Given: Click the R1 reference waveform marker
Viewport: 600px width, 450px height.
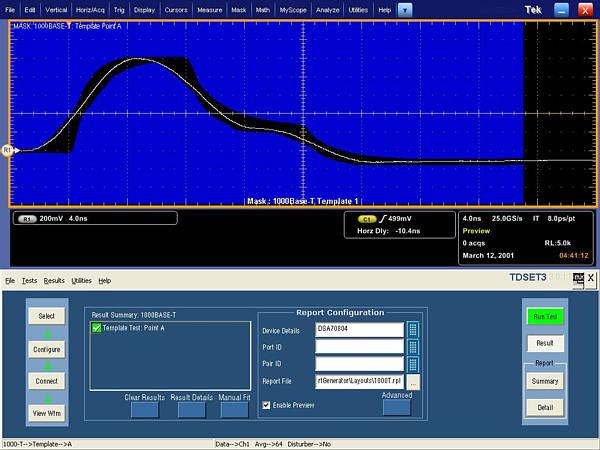Looking at the screenshot, I should click(x=7, y=150).
